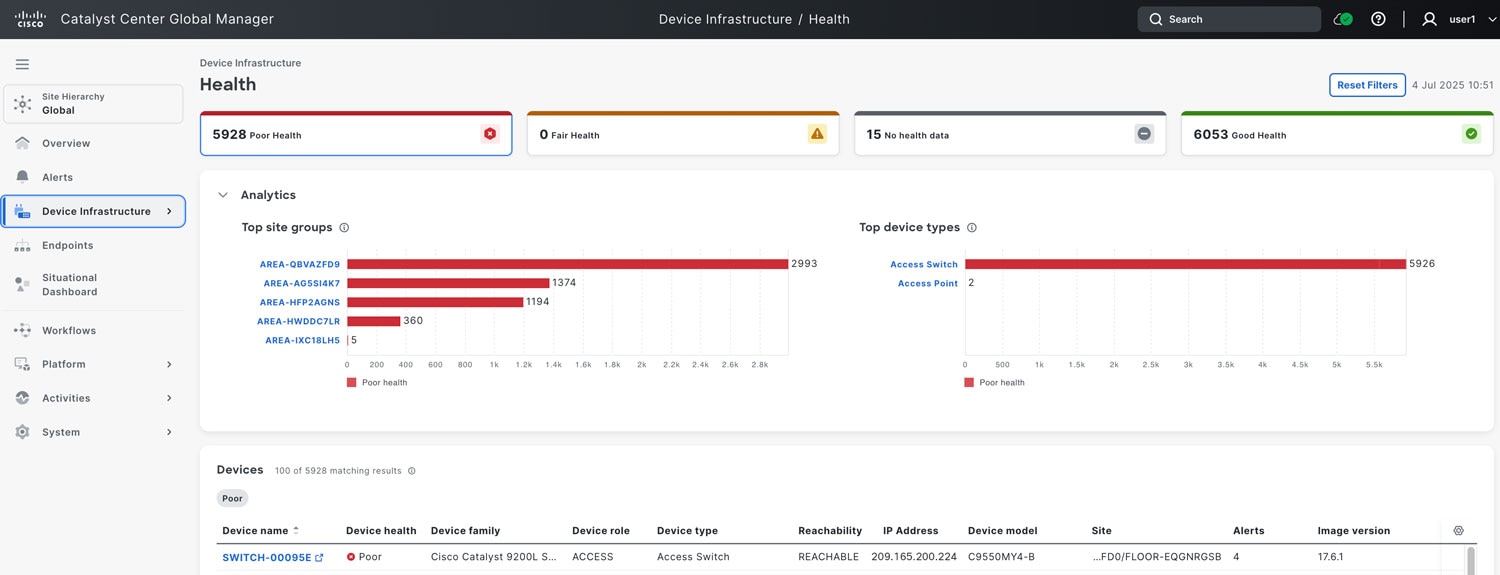Click the Overview home icon
The width and height of the screenshot is (1500, 575).
(x=22, y=143)
